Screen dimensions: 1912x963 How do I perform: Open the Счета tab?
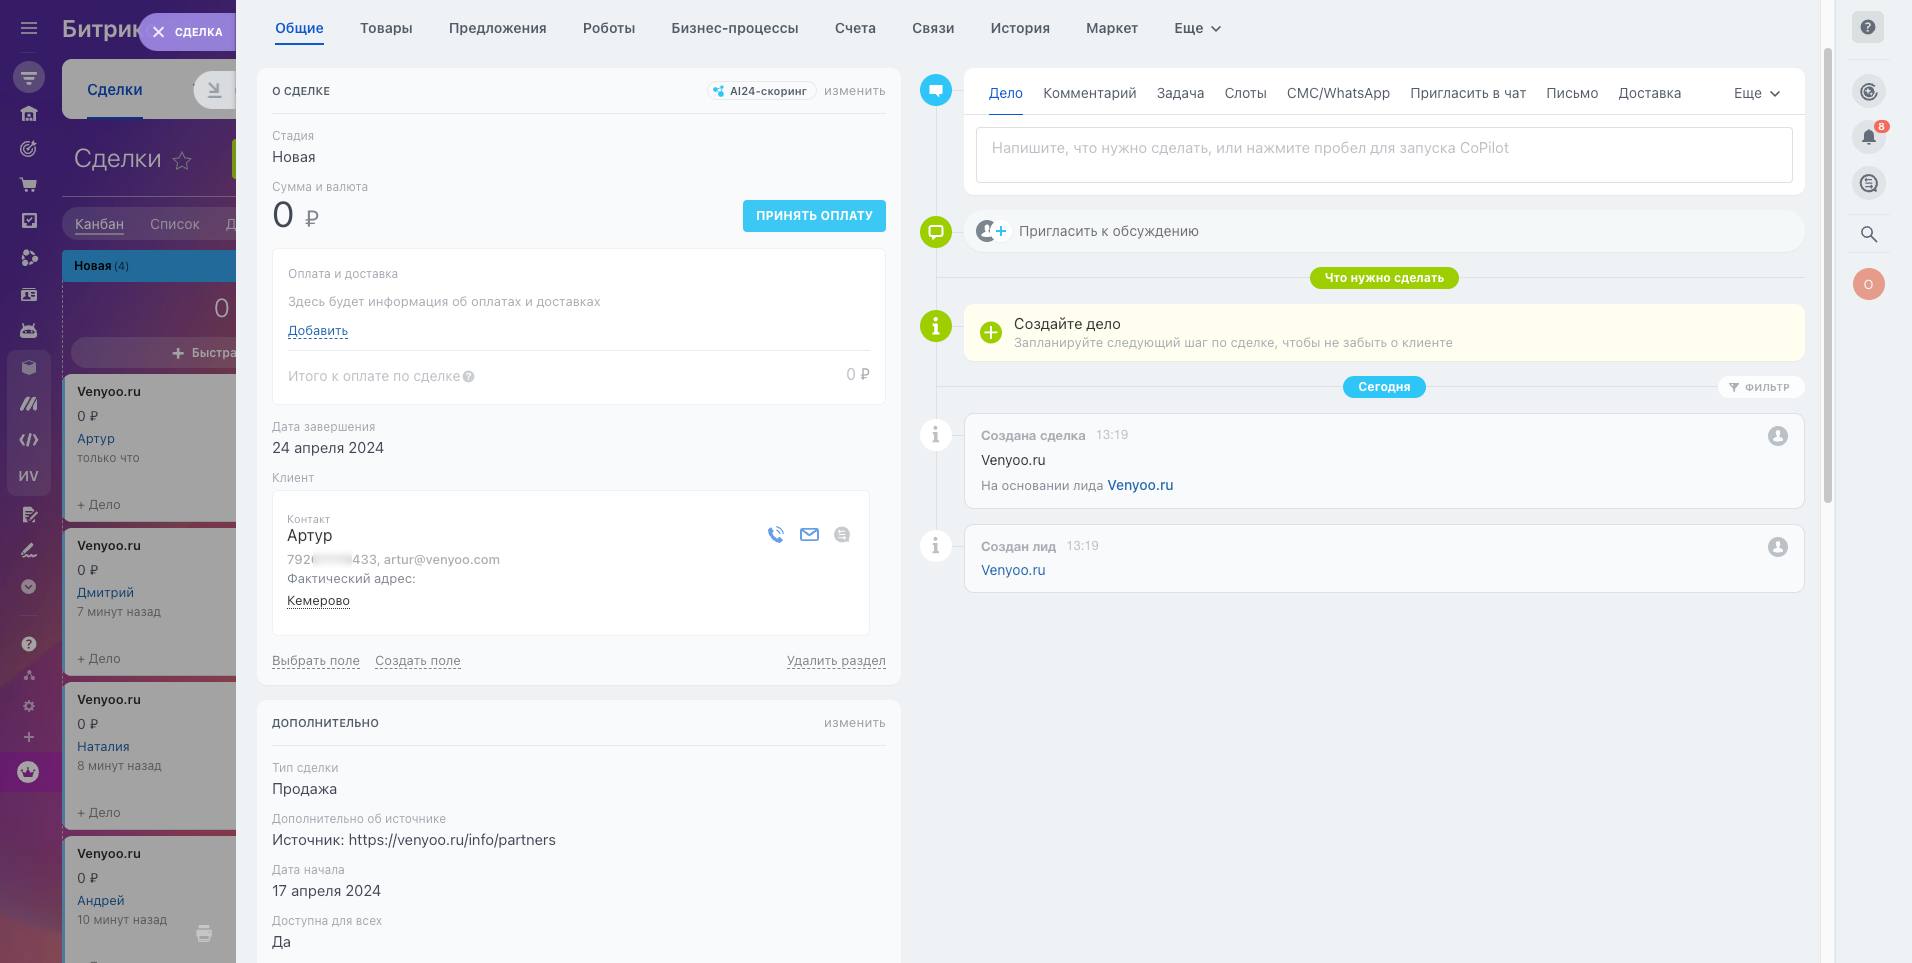(855, 28)
